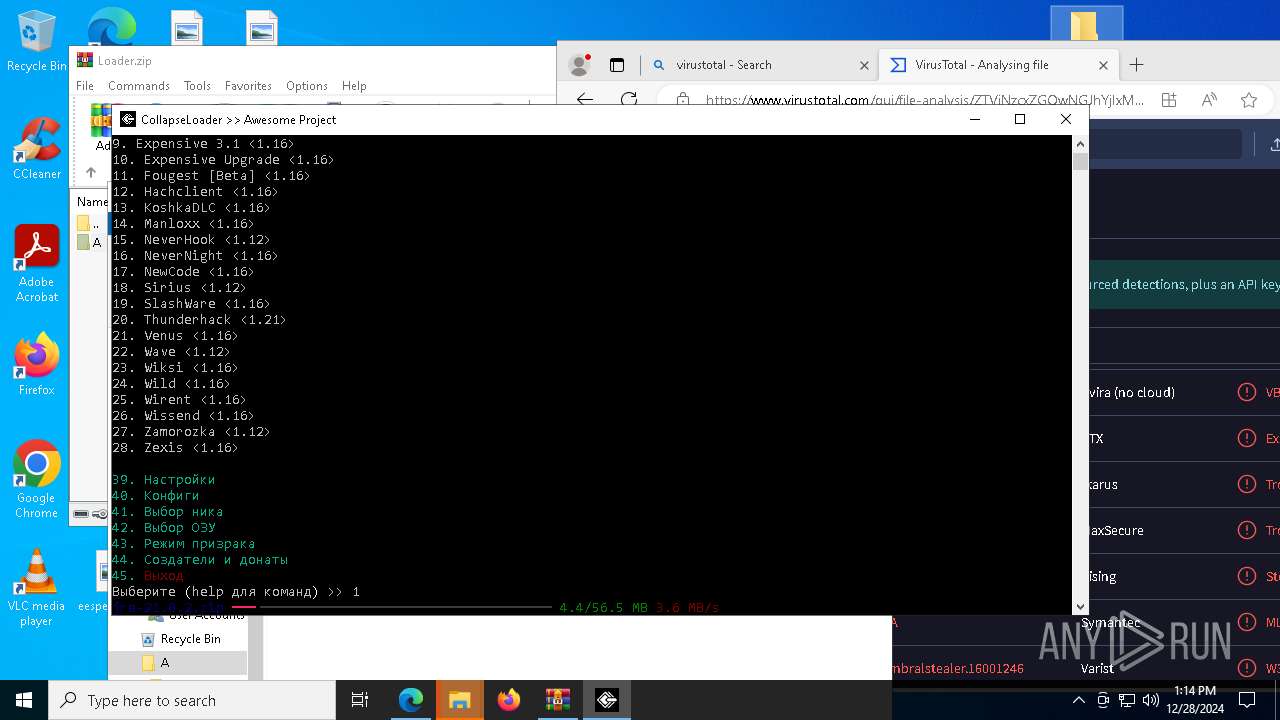The width and height of the screenshot is (1280, 720).
Task: Click the Edge address bar URL
Action: click(x=925, y=100)
